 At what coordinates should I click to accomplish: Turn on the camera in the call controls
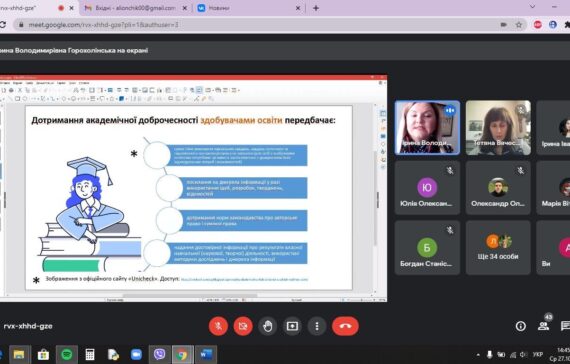(x=243, y=326)
